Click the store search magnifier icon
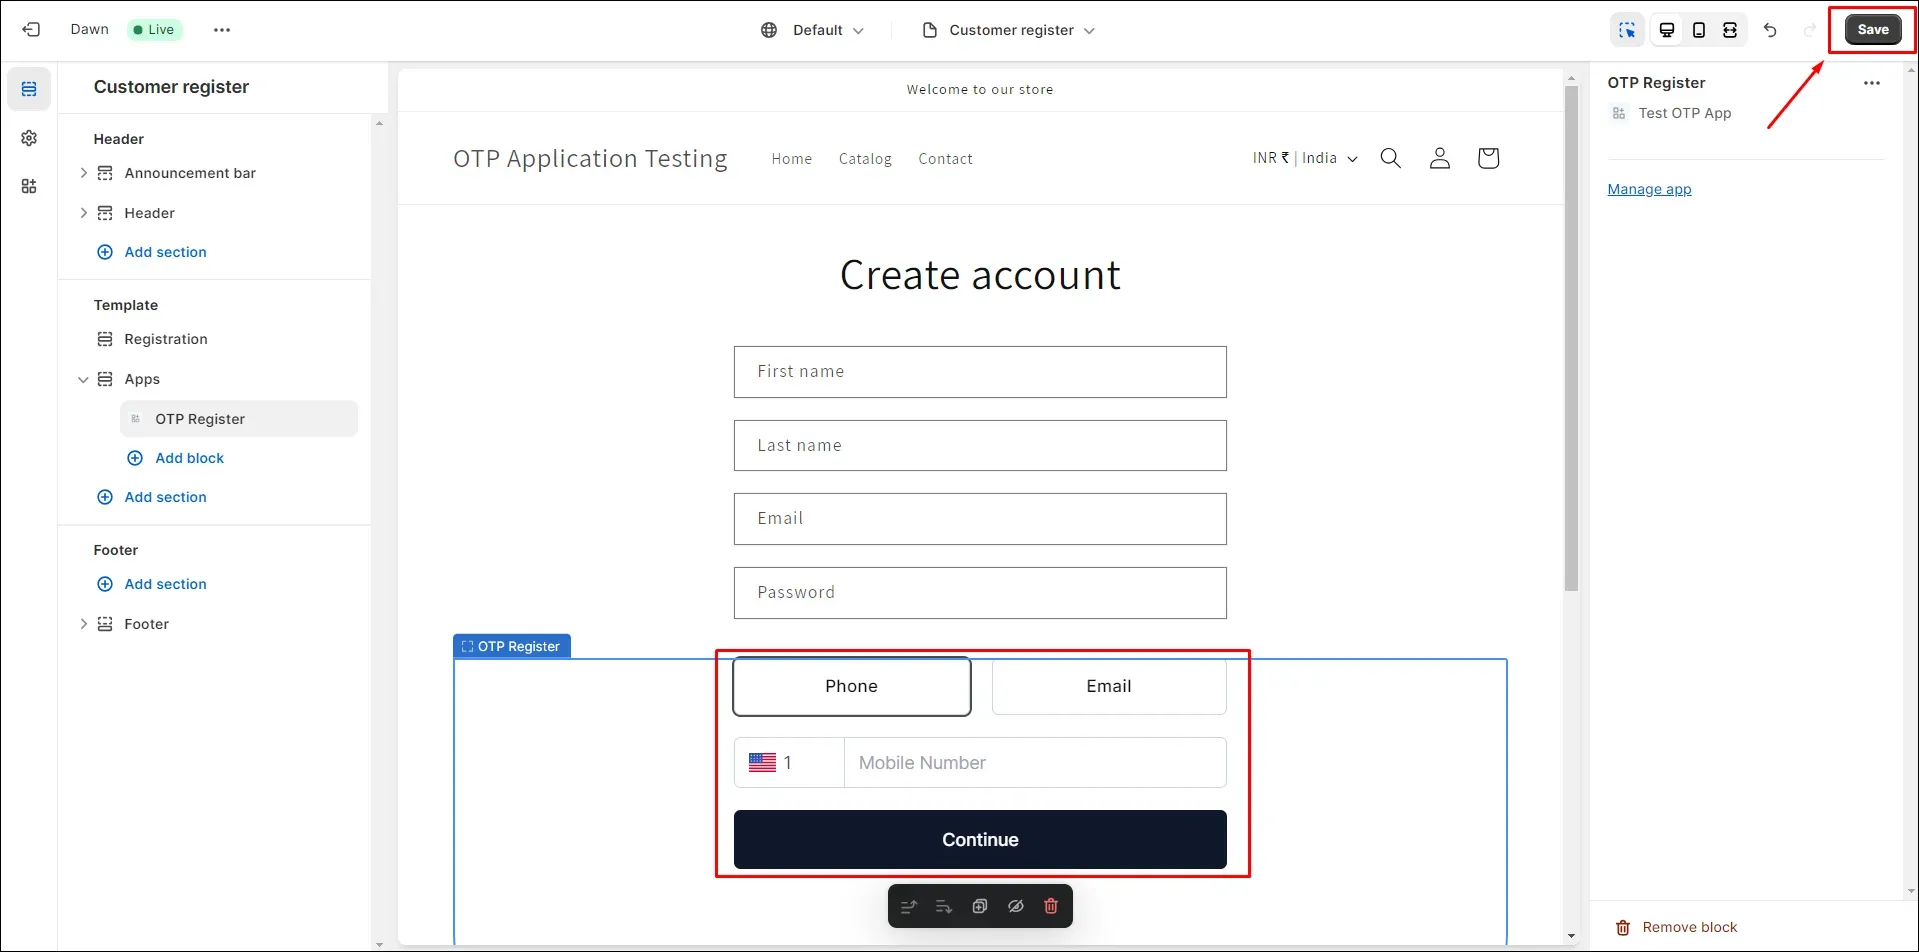Screen dimensions: 1919x952 click(x=1390, y=158)
